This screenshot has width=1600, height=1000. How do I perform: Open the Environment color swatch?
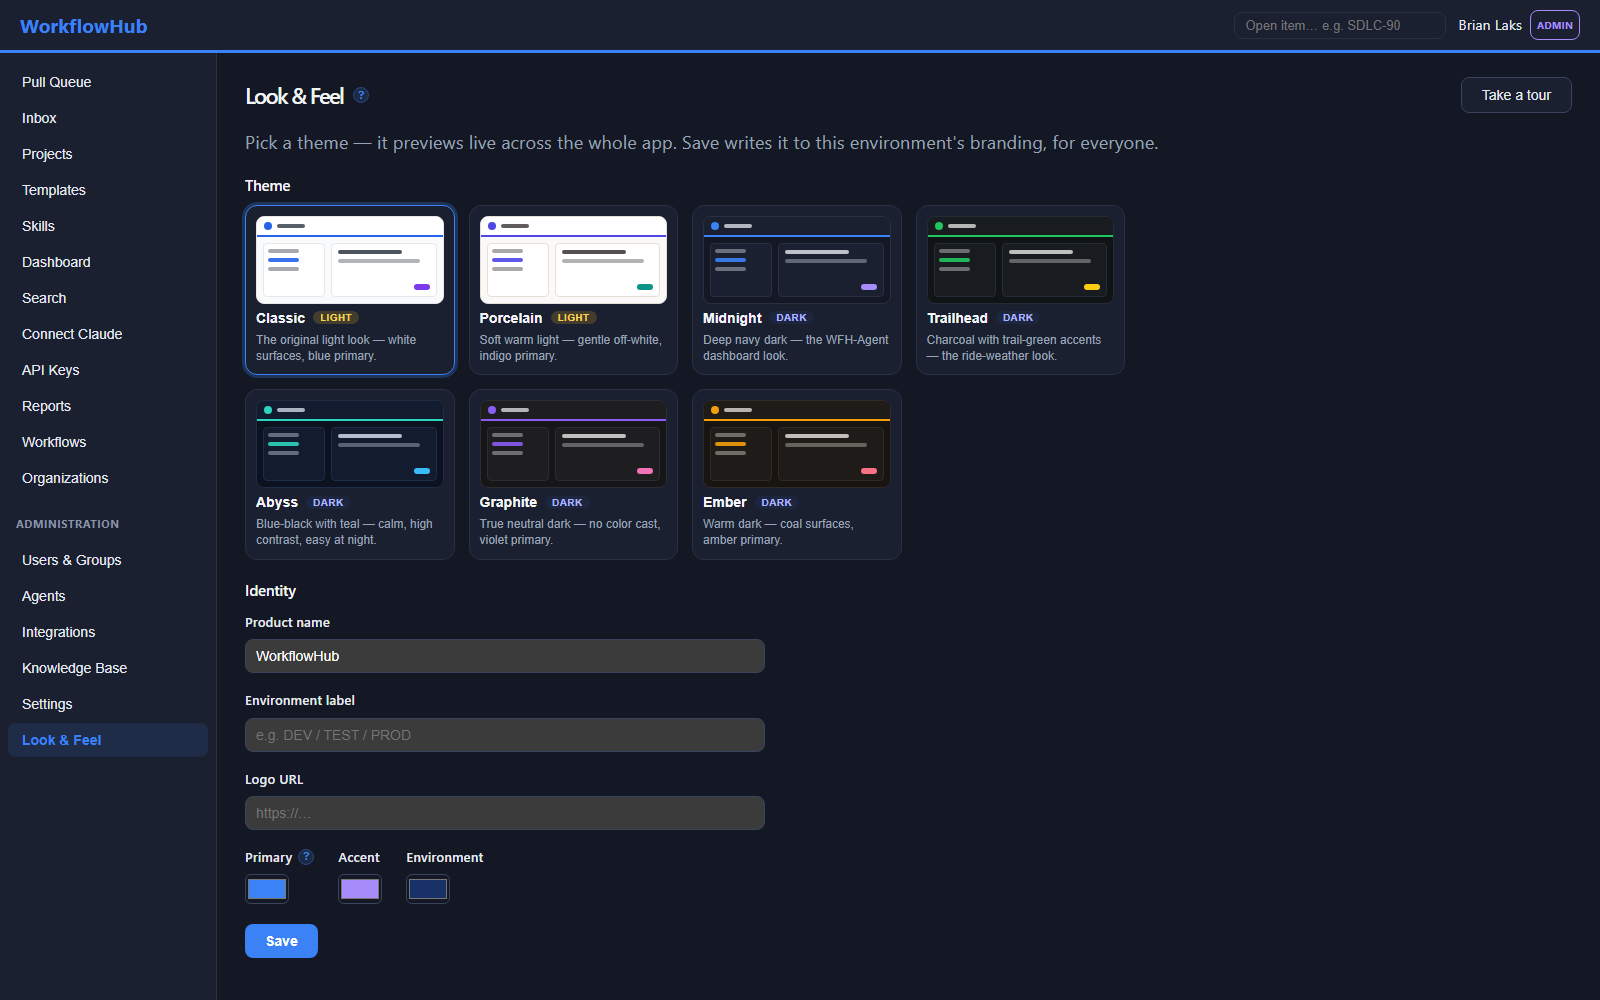pyautogui.click(x=428, y=889)
